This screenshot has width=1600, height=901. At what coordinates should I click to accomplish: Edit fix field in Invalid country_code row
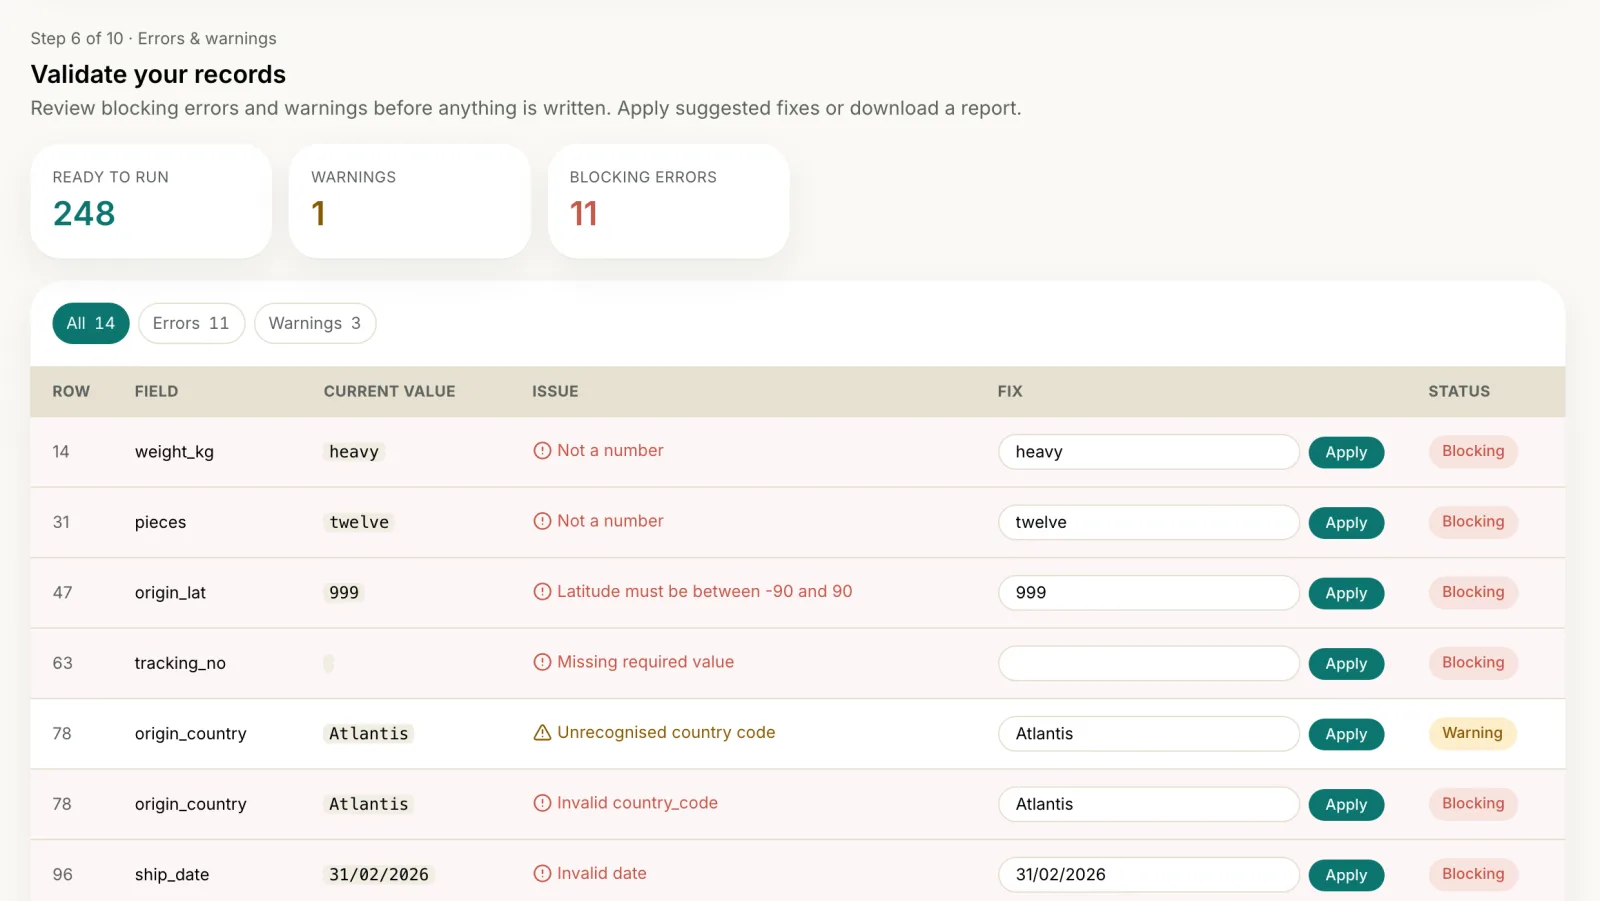point(1149,804)
